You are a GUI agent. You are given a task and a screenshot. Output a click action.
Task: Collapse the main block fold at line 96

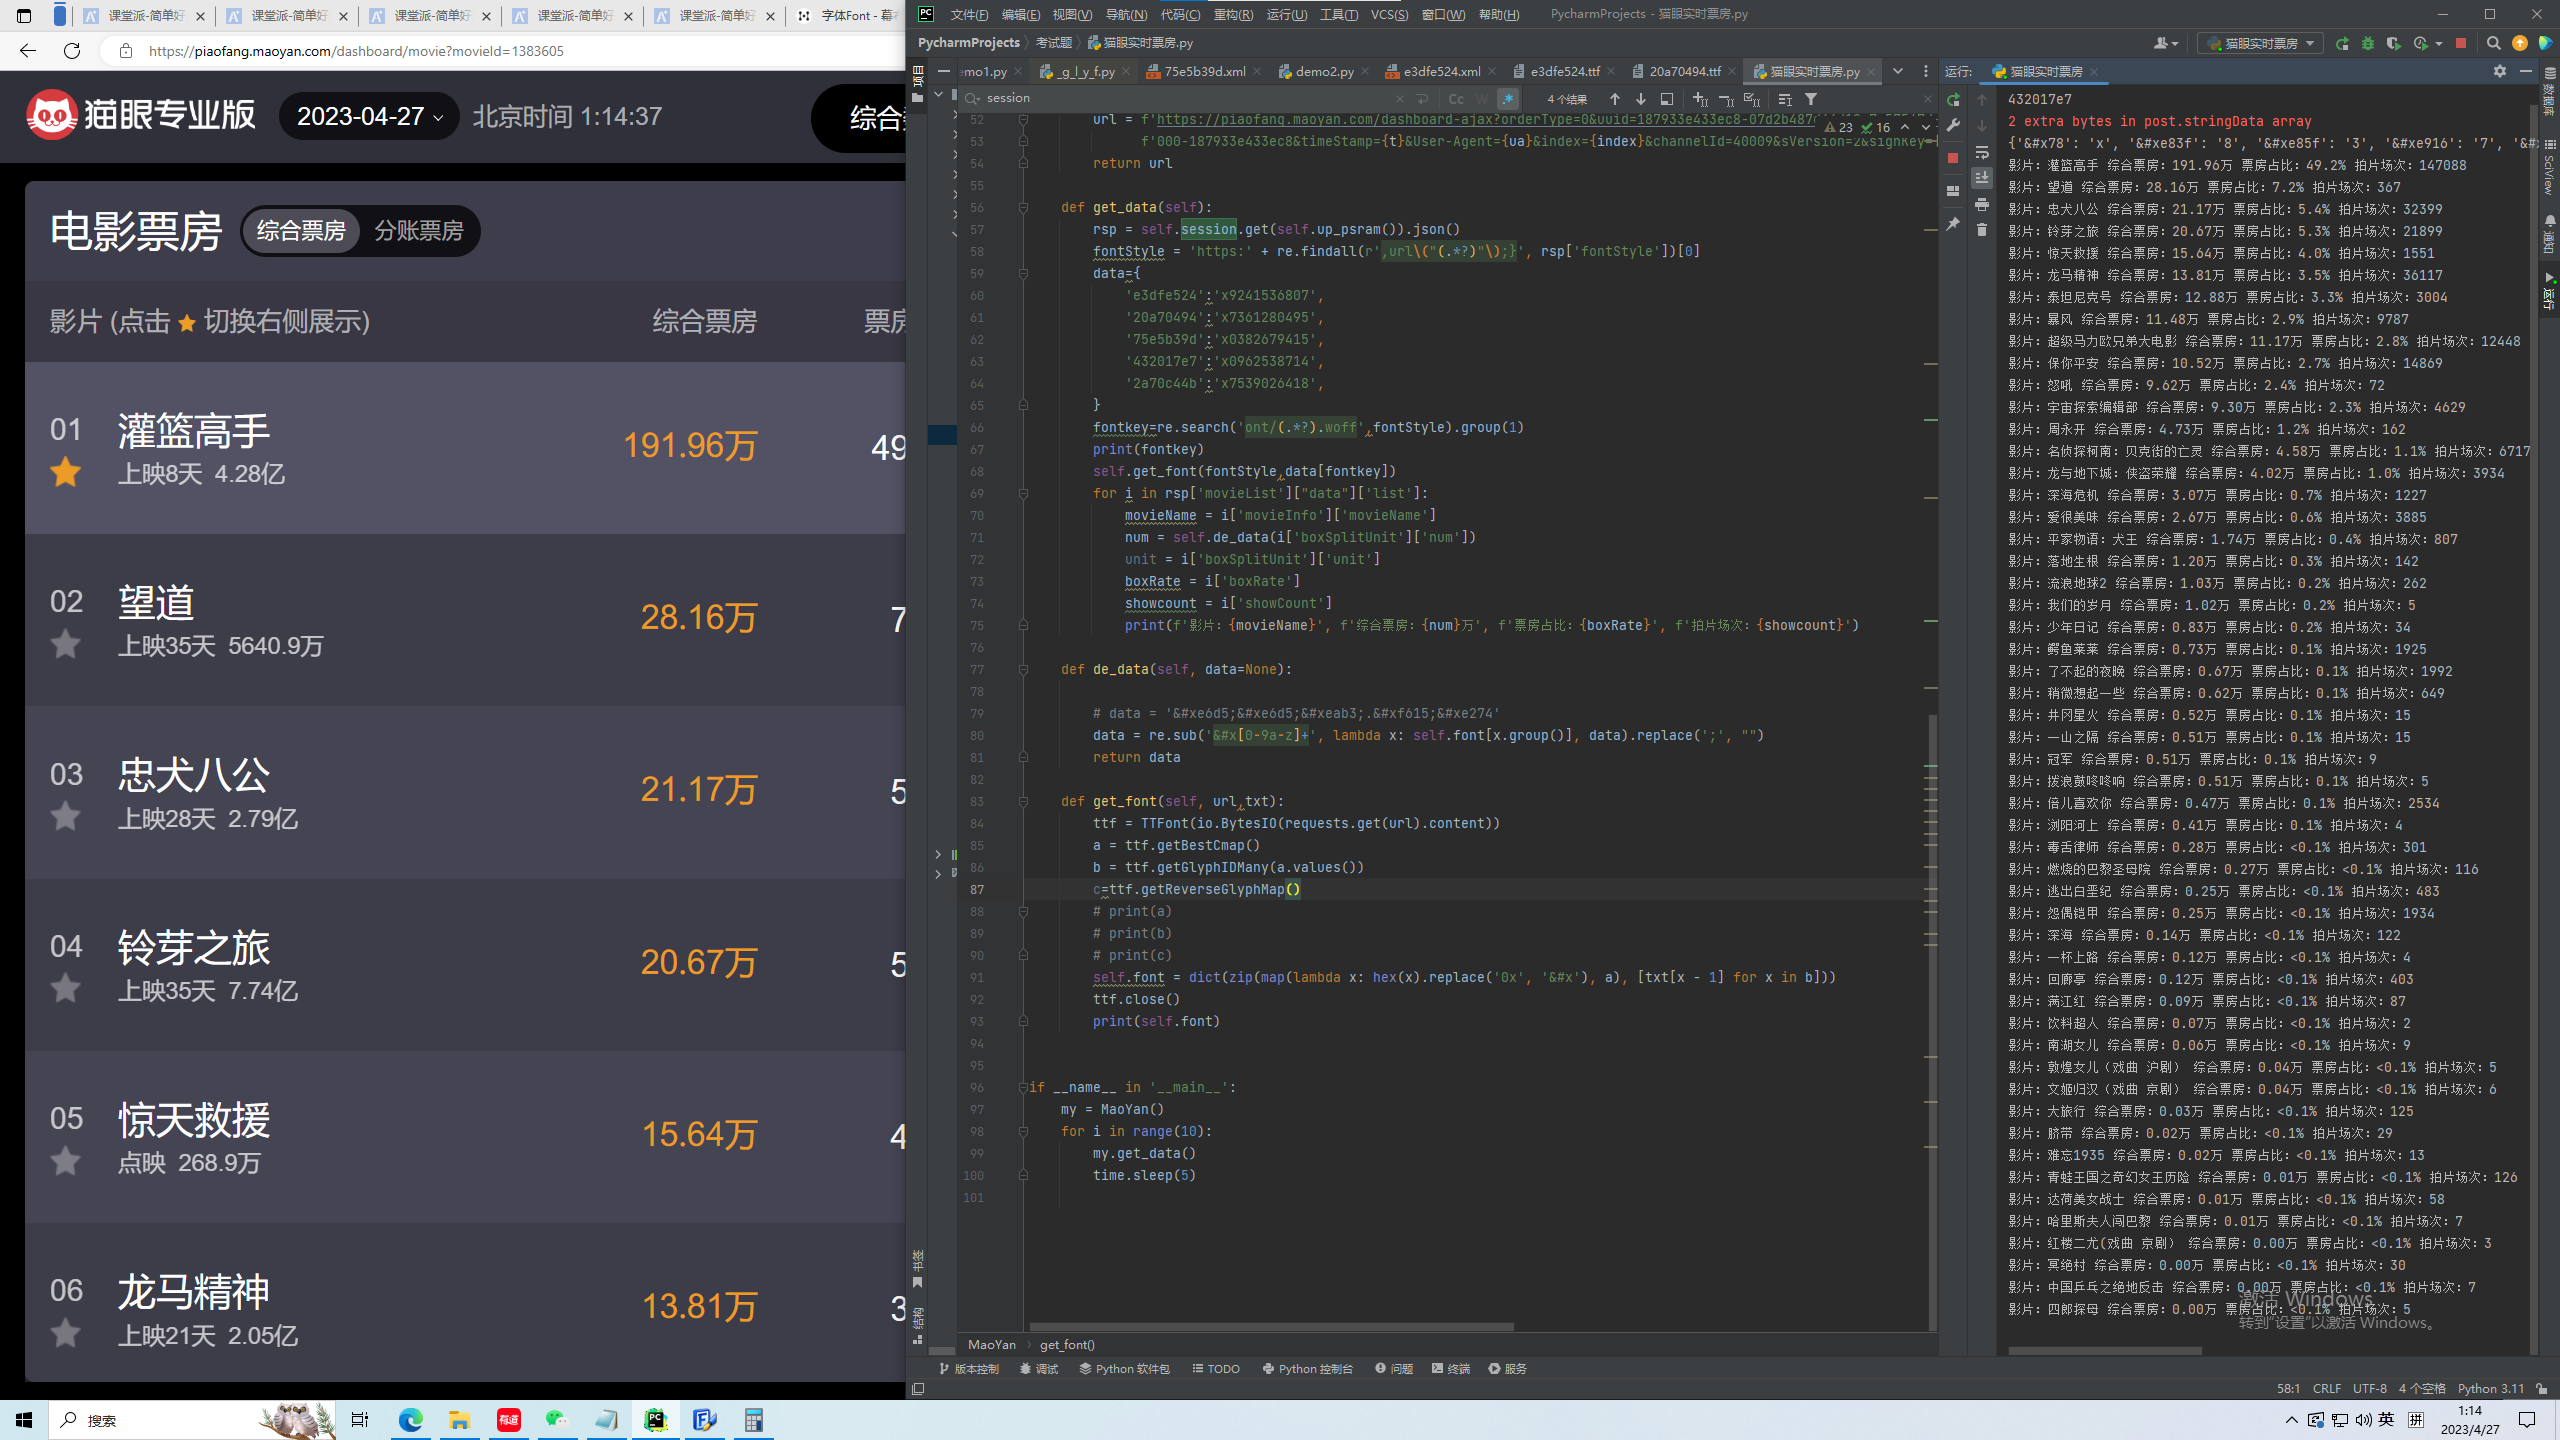click(1023, 1088)
